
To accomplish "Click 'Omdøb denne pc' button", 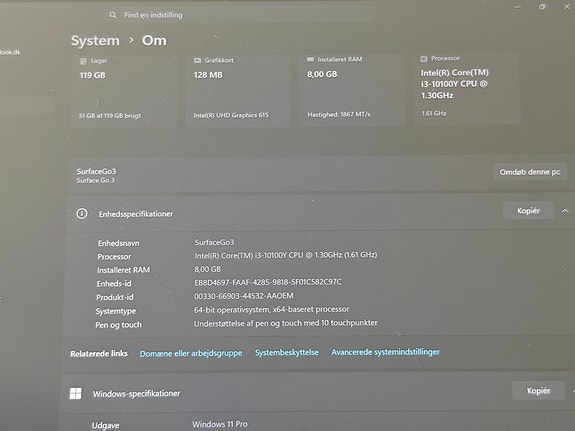I will (530, 172).
